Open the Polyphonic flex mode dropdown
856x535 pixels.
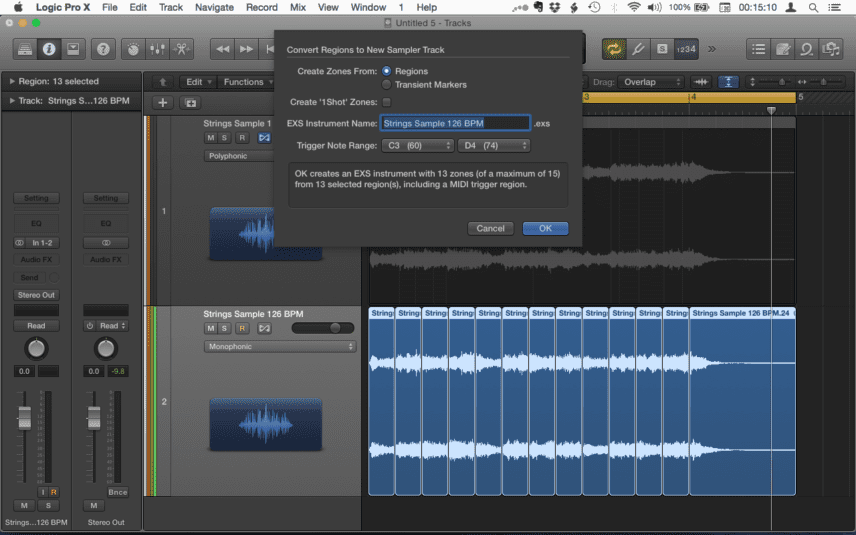(239, 156)
